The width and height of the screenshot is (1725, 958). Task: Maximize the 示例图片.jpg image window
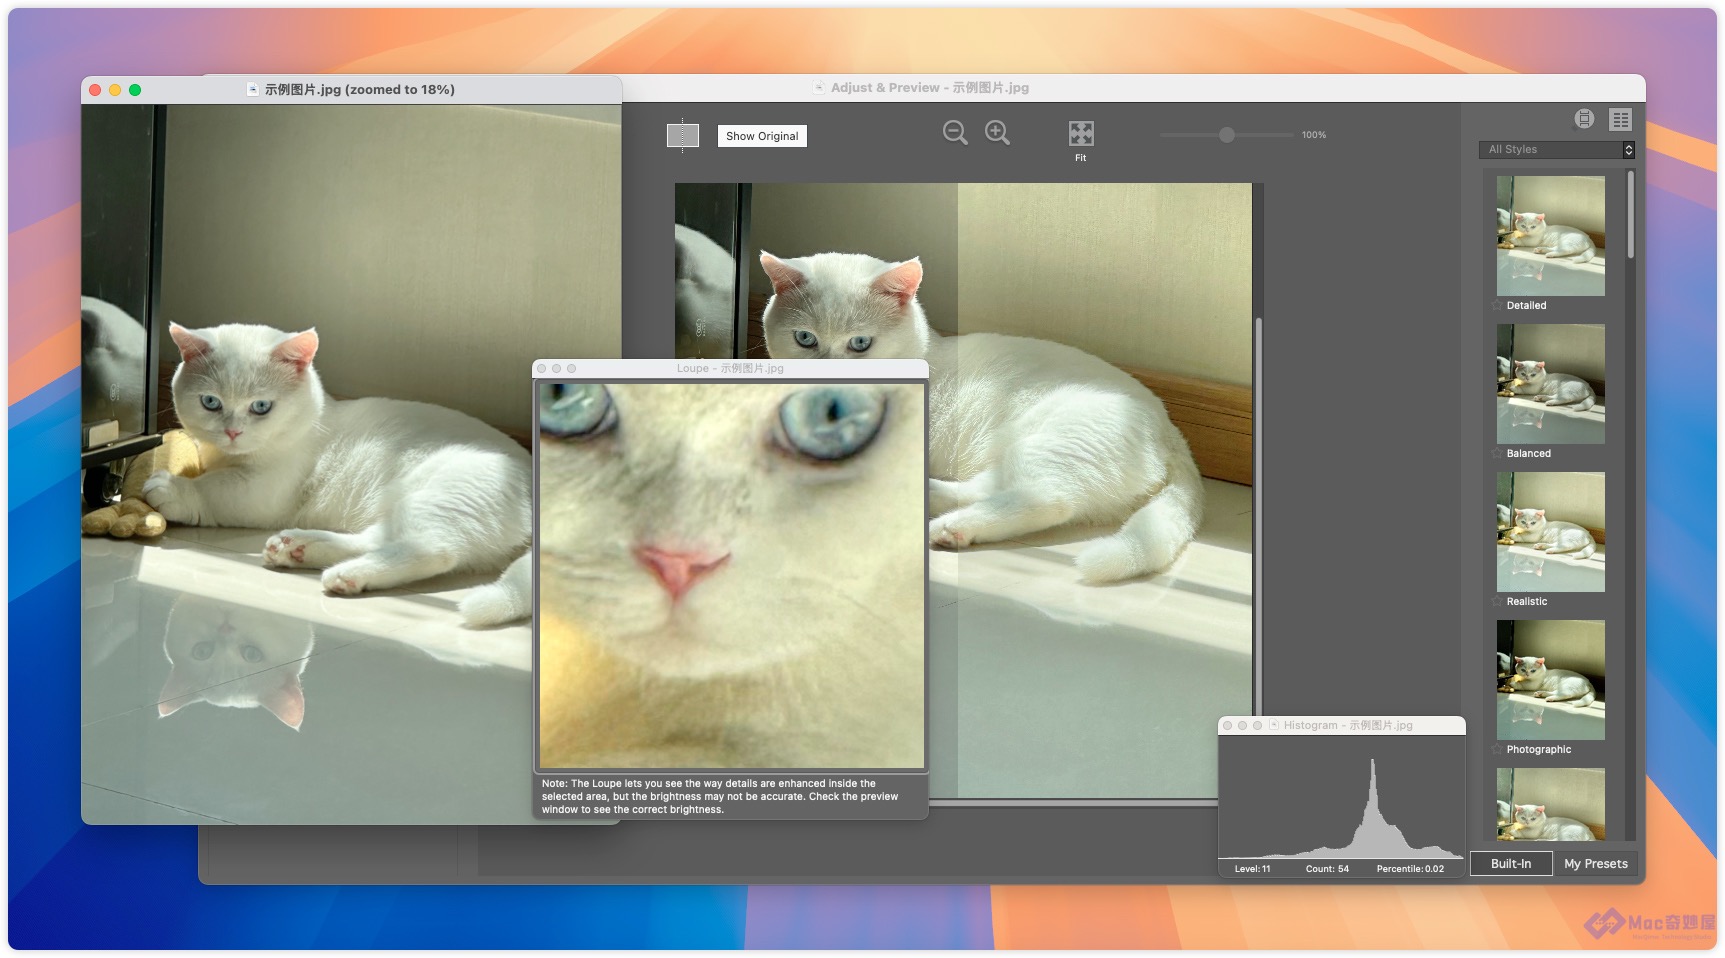135,90
